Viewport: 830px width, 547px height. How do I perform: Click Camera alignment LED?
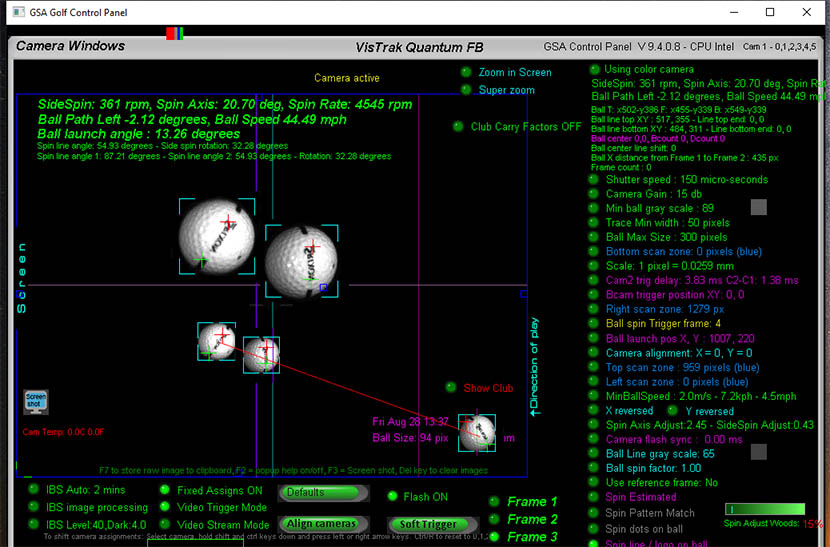point(594,353)
